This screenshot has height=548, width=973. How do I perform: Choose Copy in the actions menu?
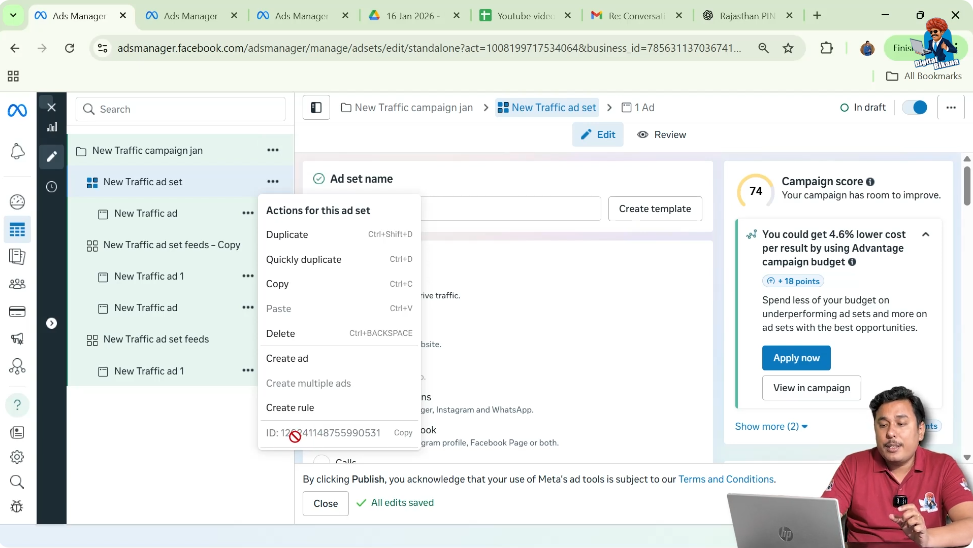pos(339,284)
